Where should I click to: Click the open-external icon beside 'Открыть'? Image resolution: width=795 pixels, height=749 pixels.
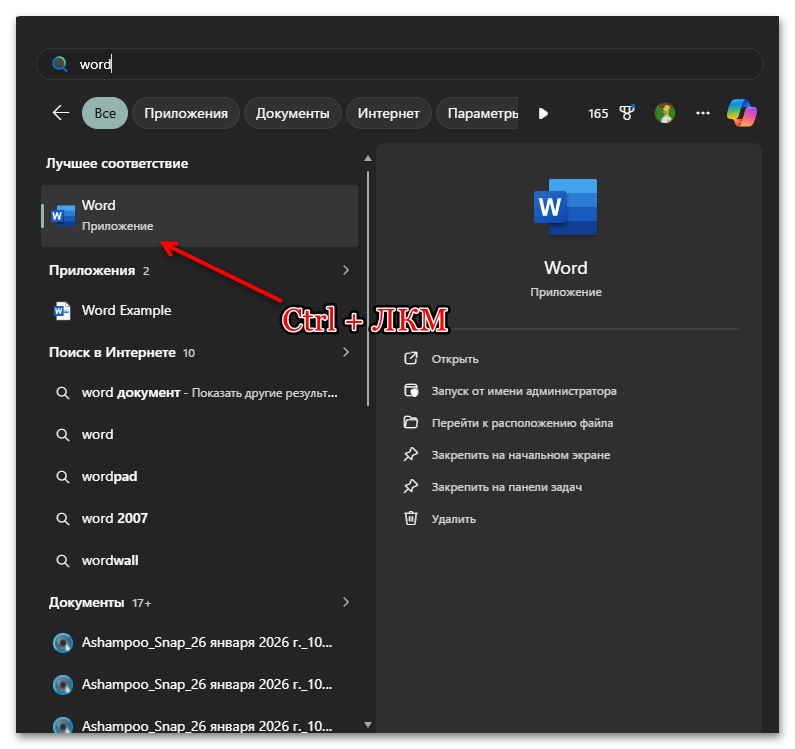coord(411,359)
